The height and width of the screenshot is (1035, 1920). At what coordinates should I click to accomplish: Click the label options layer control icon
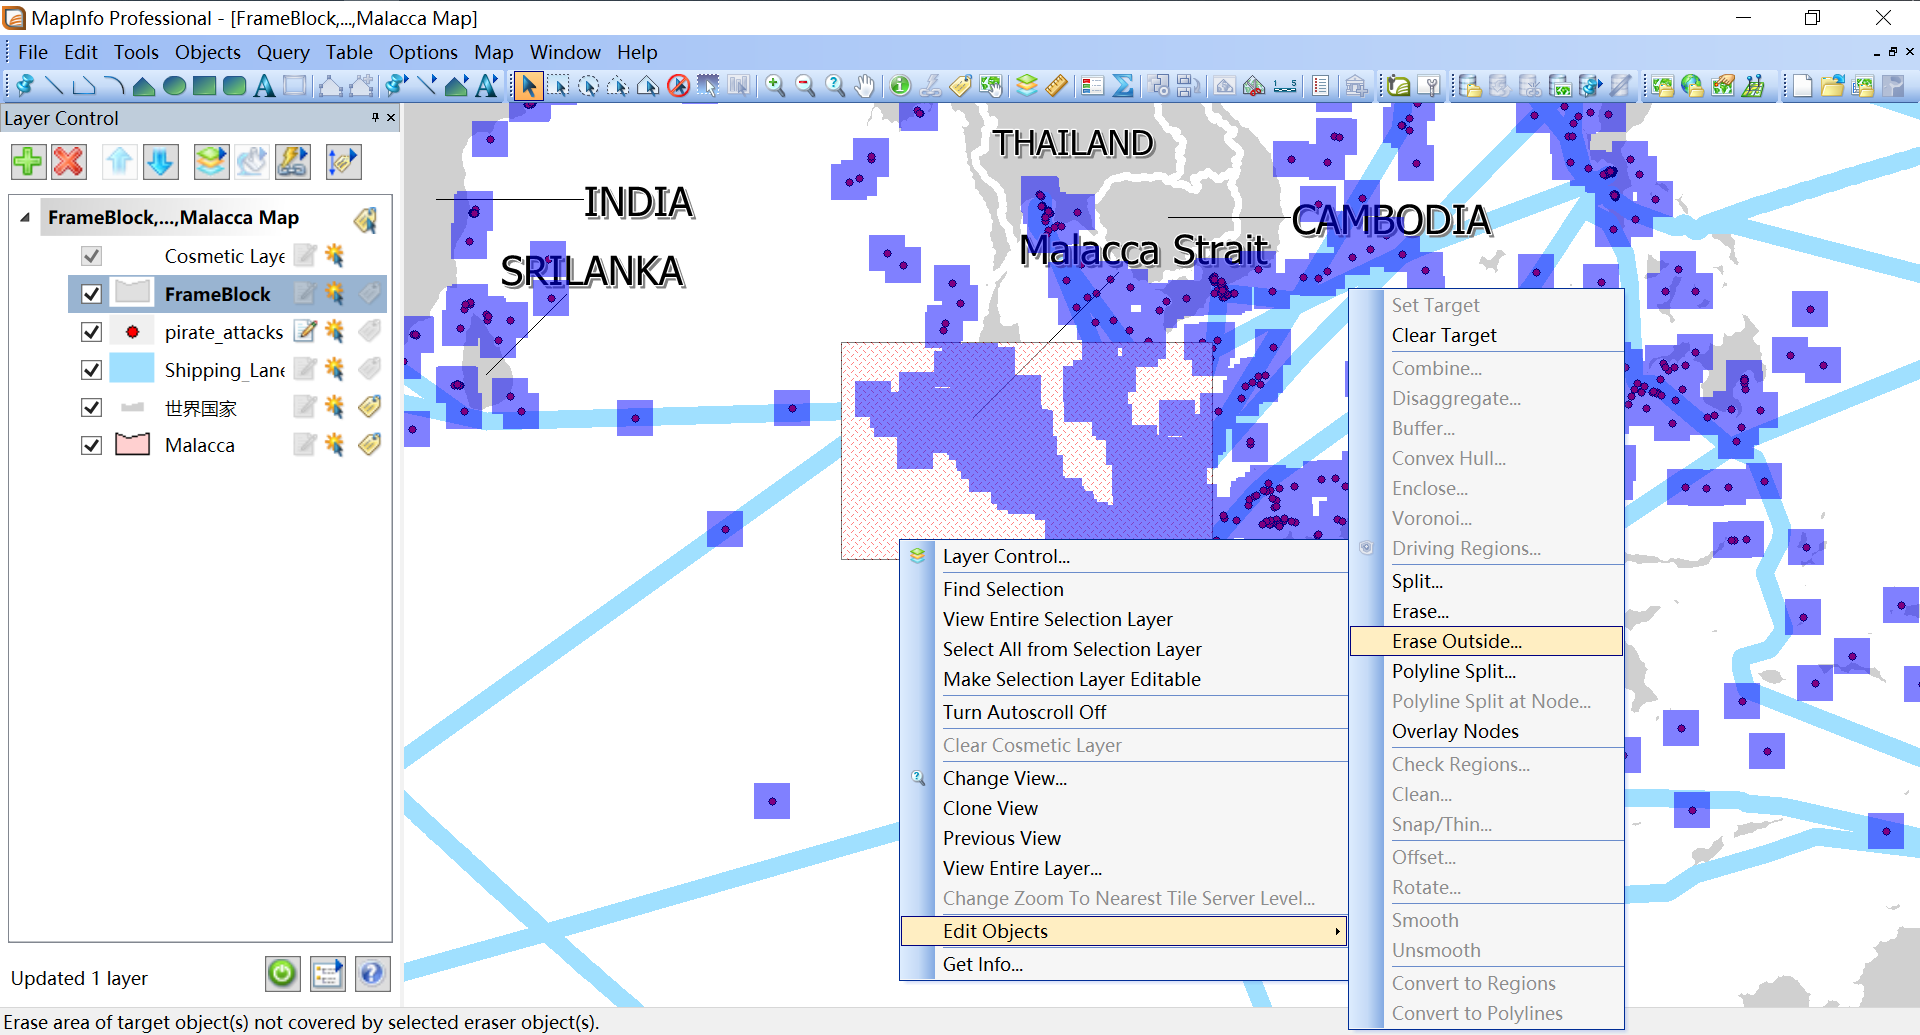(343, 161)
